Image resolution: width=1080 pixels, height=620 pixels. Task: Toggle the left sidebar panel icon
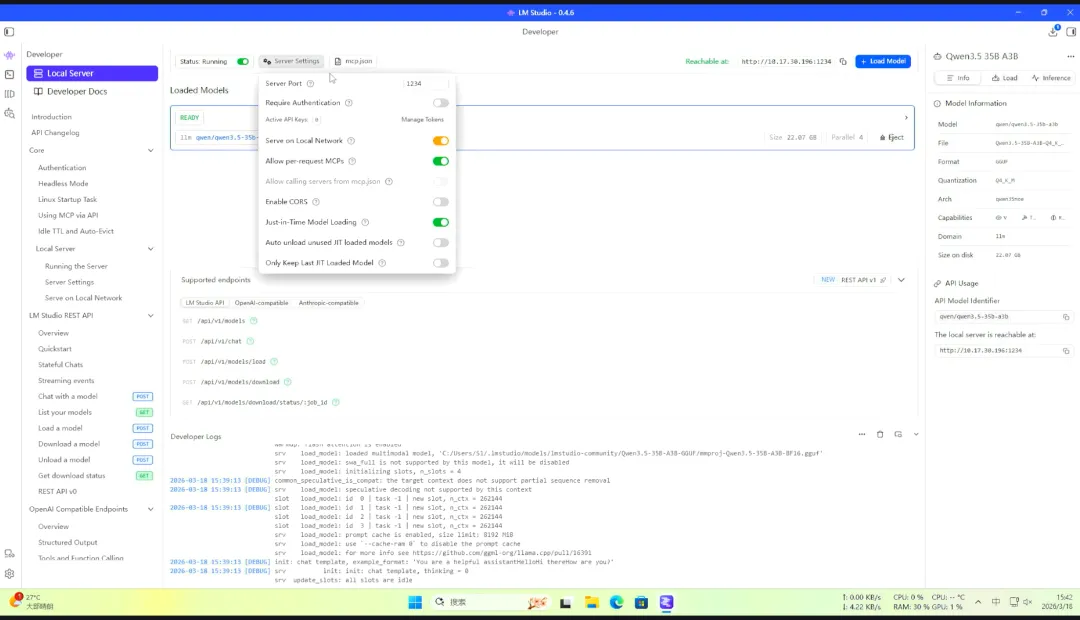[x=9, y=32]
